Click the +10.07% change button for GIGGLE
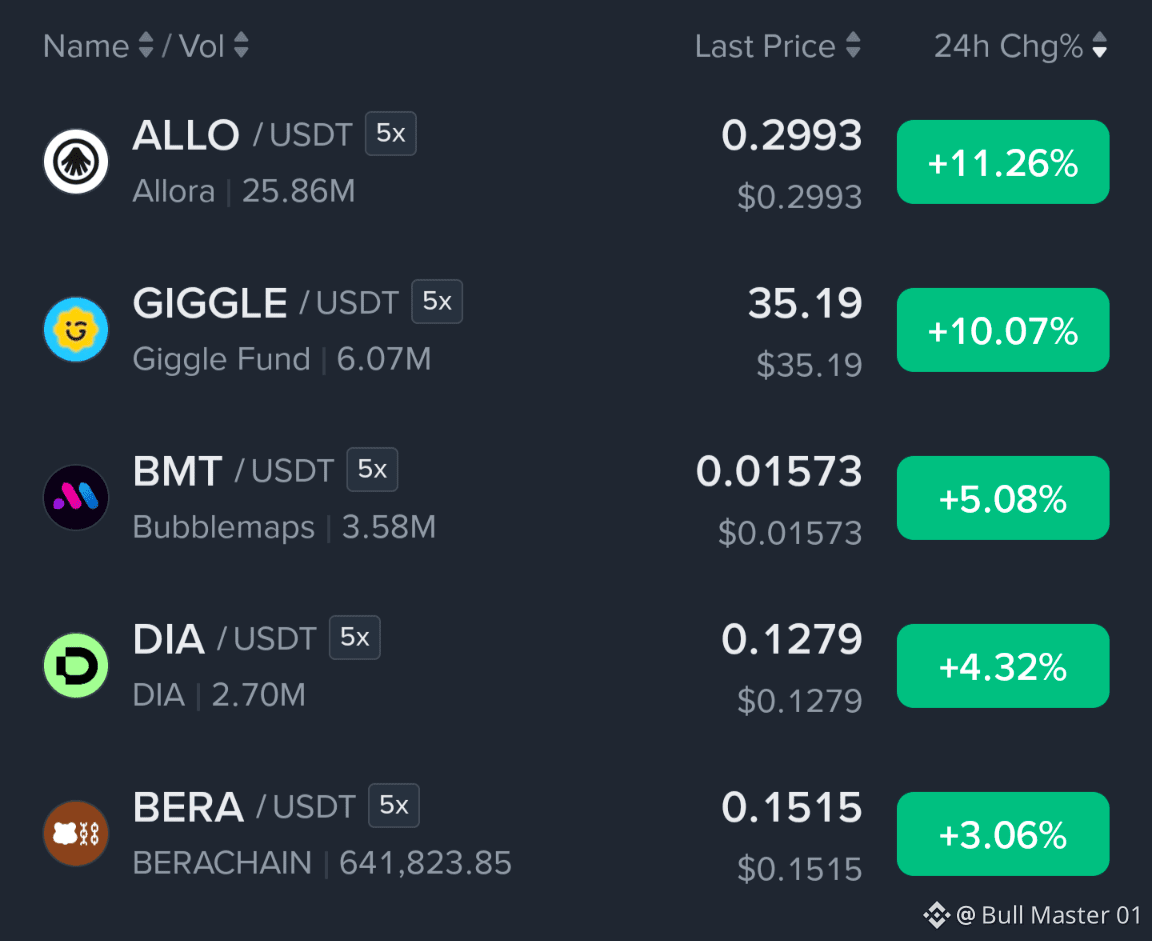The height and width of the screenshot is (941, 1152). point(1003,330)
